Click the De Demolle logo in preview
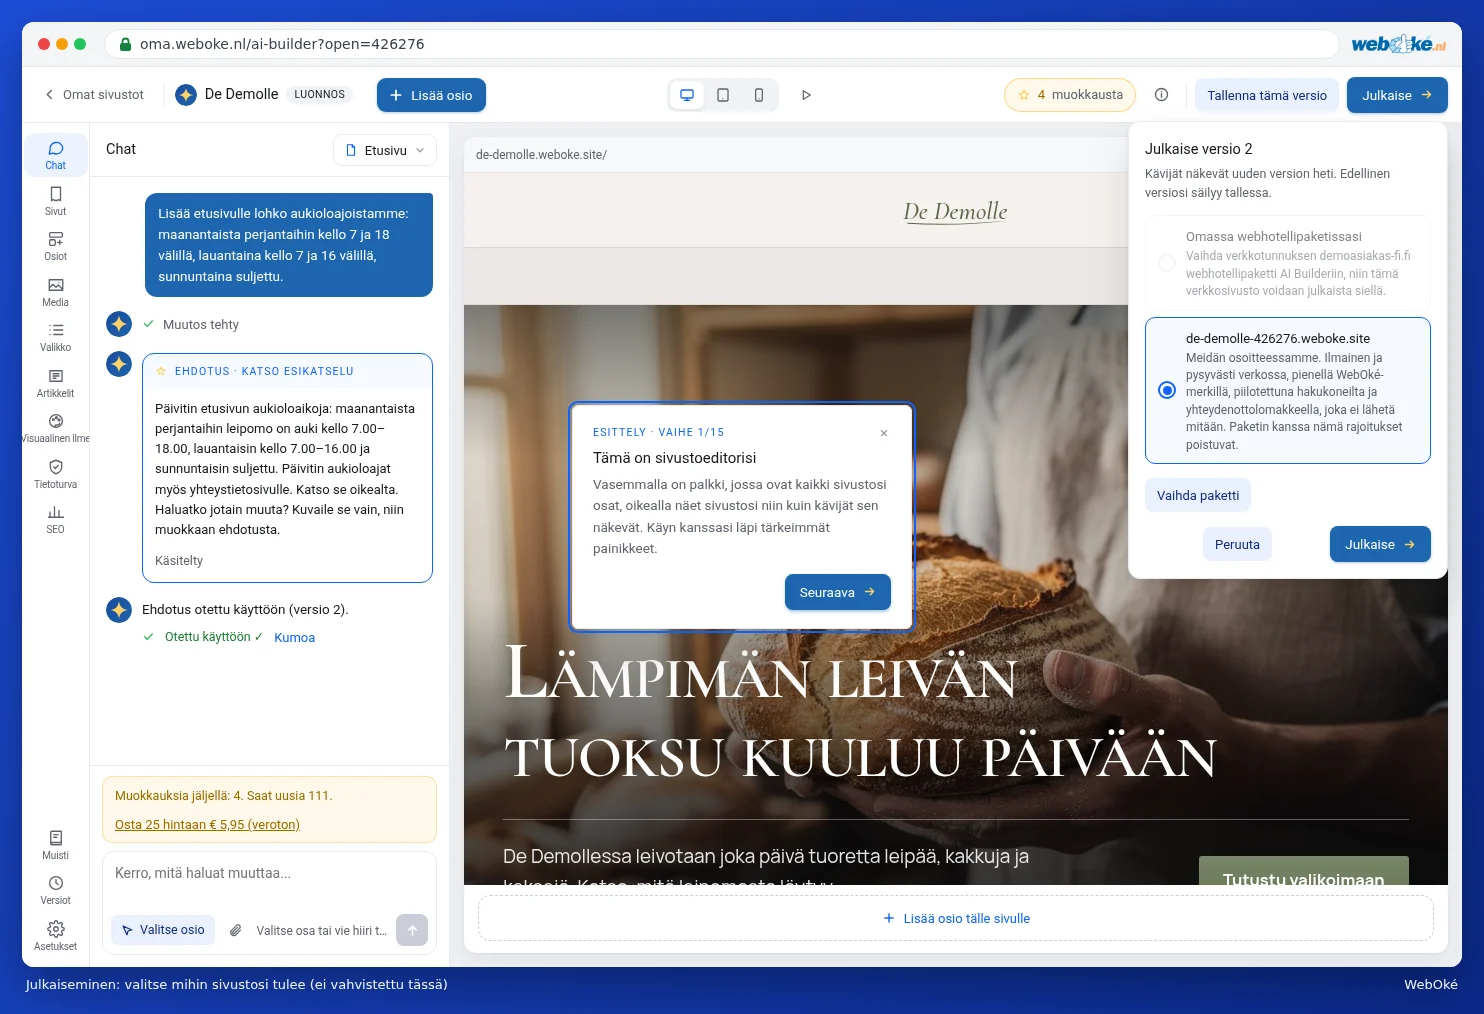Image resolution: width=1484 pixels, height=1014 pixels. 955,211
